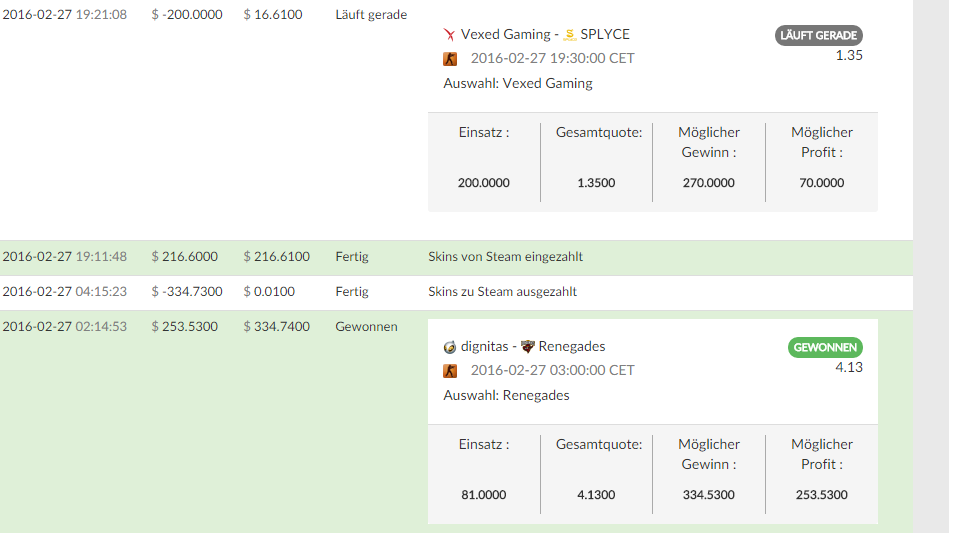The width and height of the screenshot is (956, 533).
Task: Click the dignitas team logo
Action: [450, 347]
